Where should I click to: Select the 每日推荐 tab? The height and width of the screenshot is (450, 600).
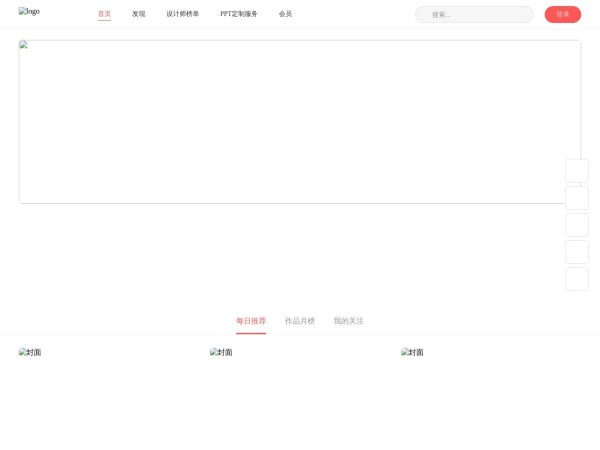251,321
